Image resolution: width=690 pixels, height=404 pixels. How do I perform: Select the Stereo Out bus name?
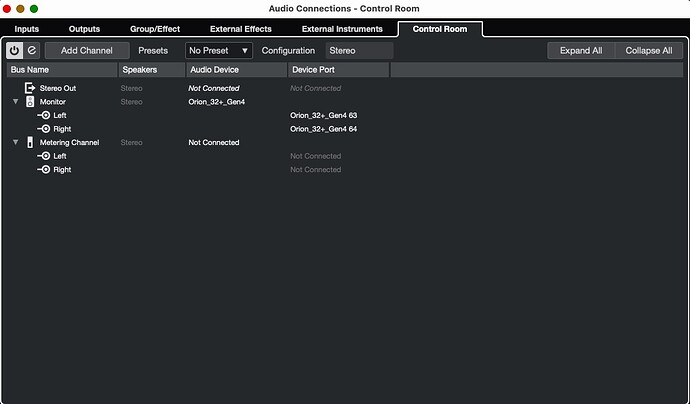click(x=58, y=88)
